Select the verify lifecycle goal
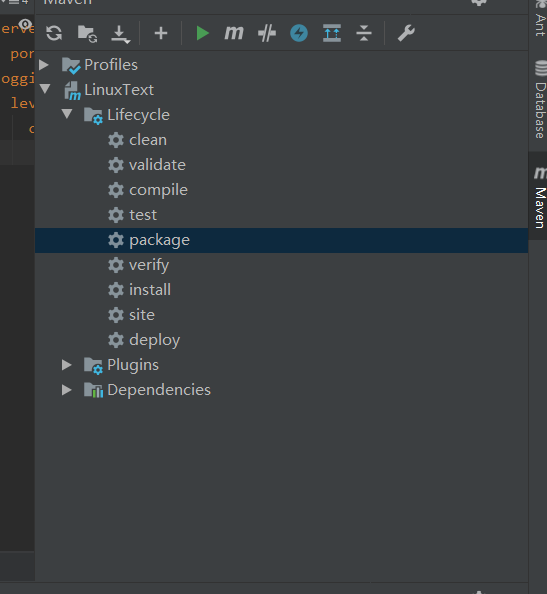547x594 pixels. 149,265
